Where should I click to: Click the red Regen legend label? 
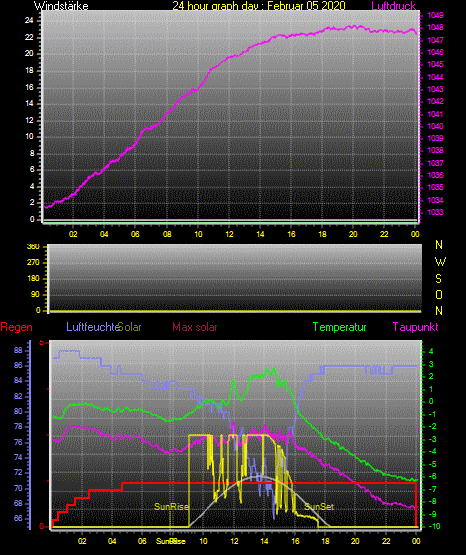[x=16, y=327]
